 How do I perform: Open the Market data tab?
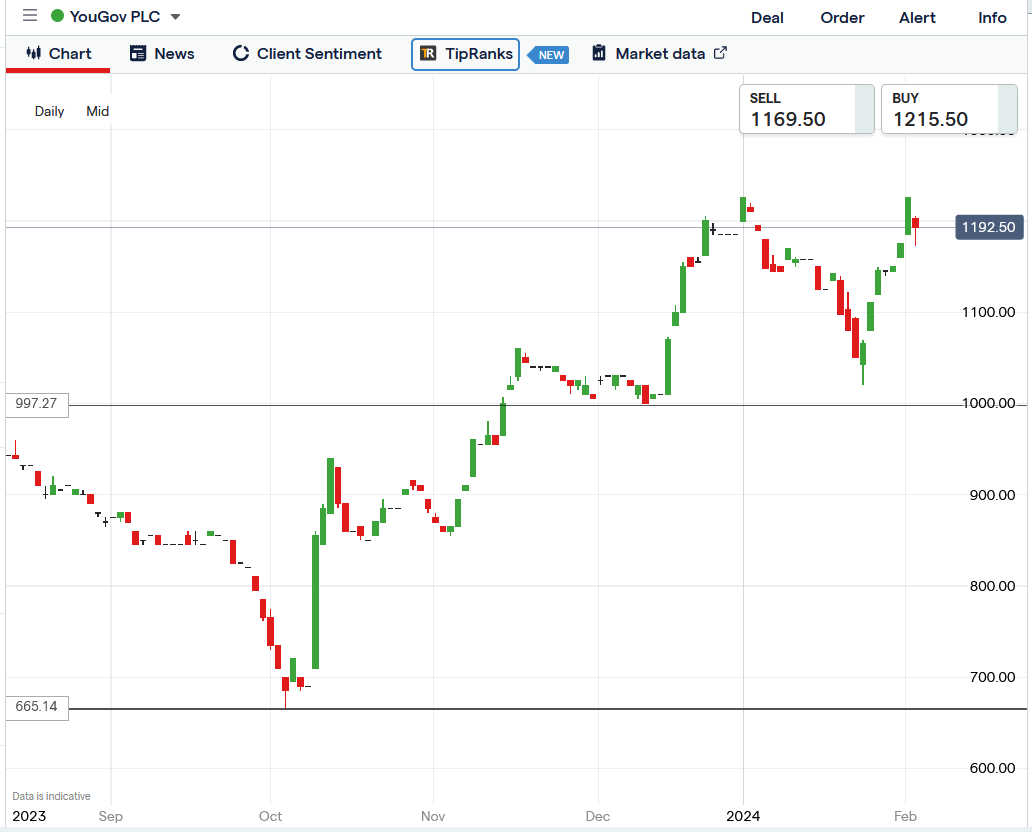(x=659, y=54)
